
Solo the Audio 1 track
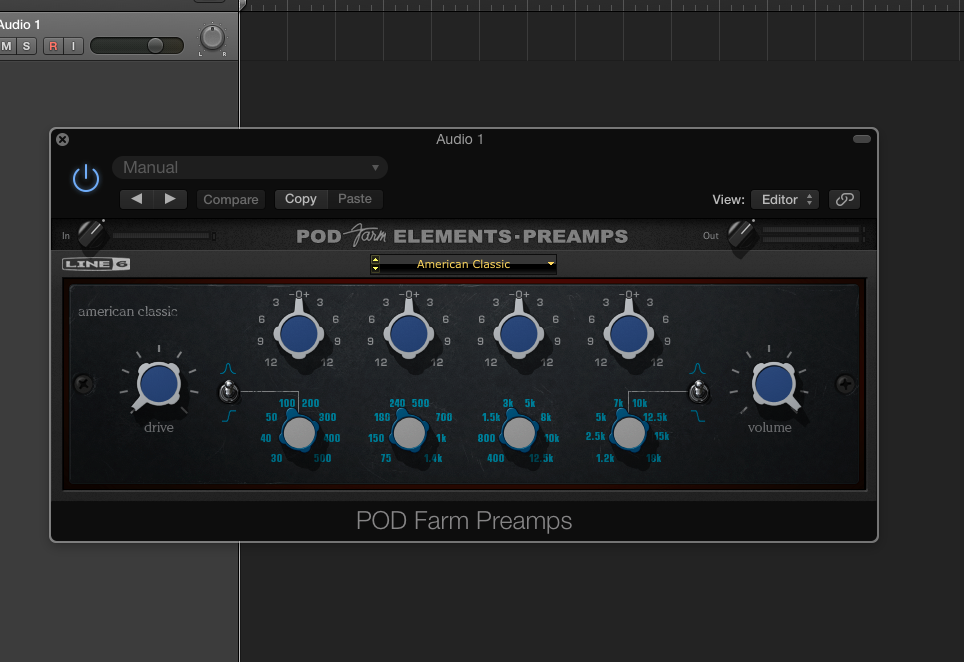[26, 46]
